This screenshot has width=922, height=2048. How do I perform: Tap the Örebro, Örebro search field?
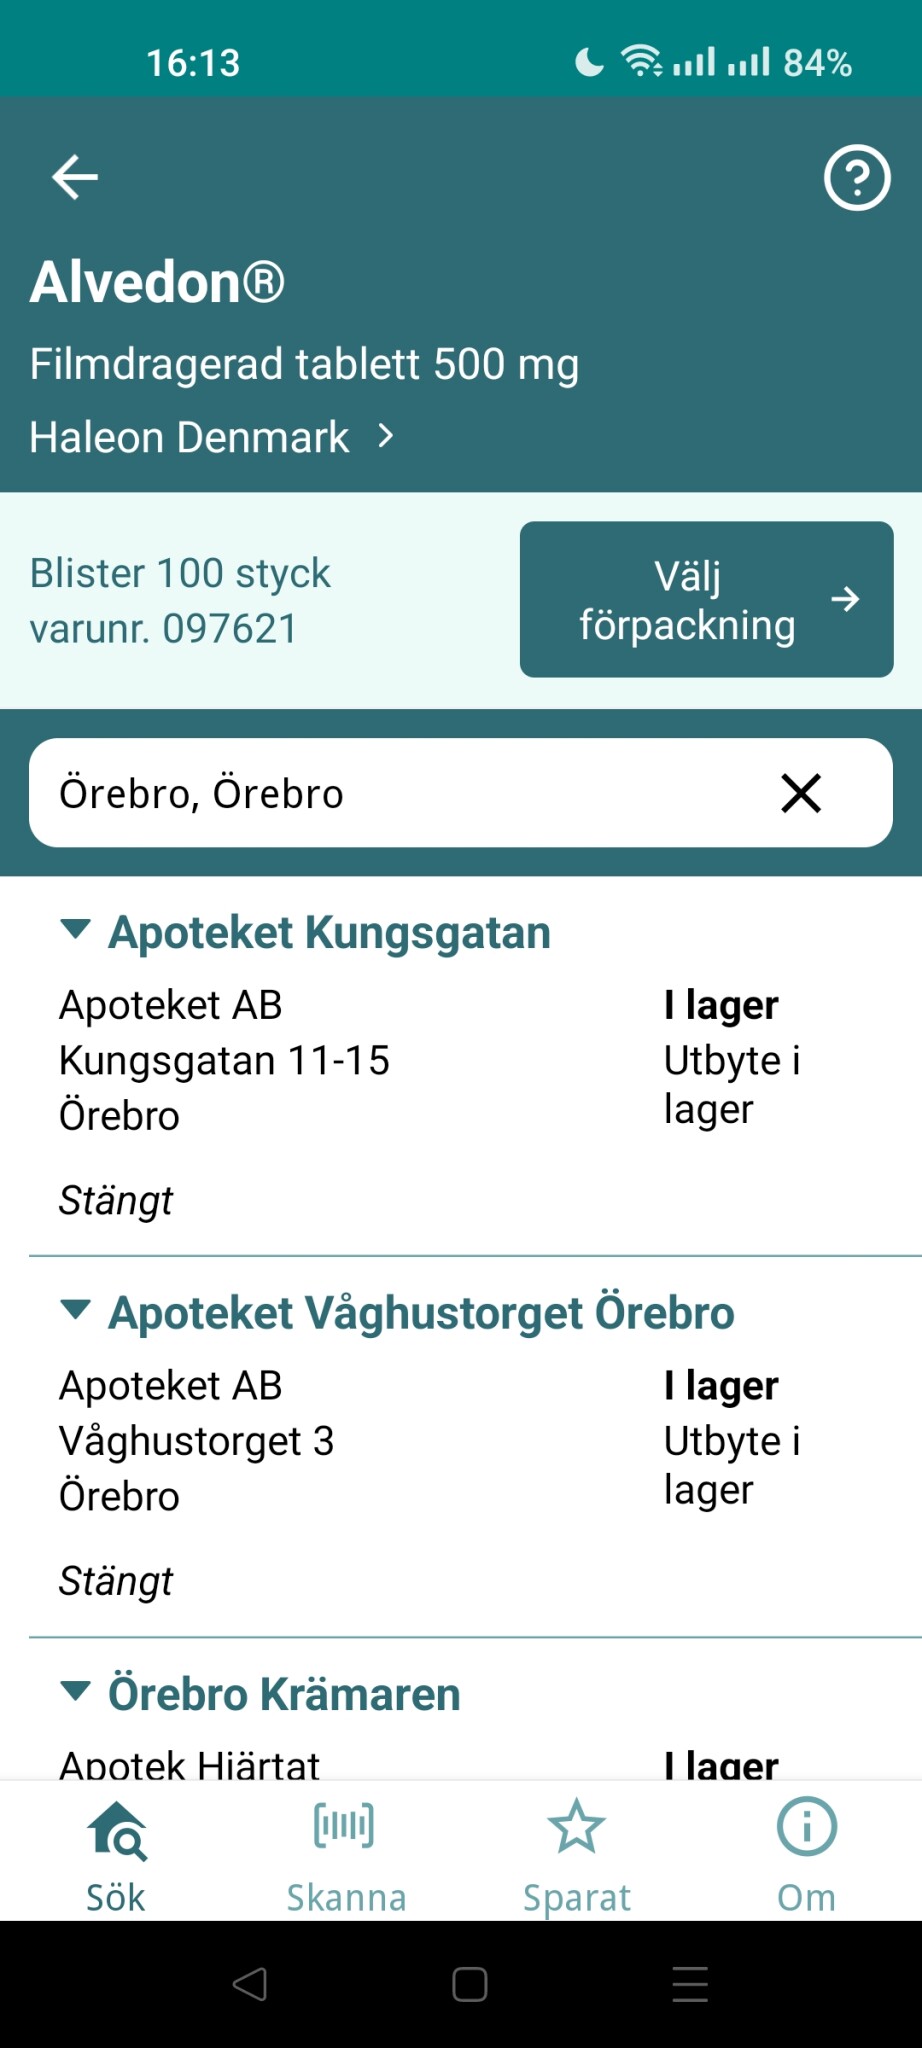pyautogui.click(x=400, y=793)
